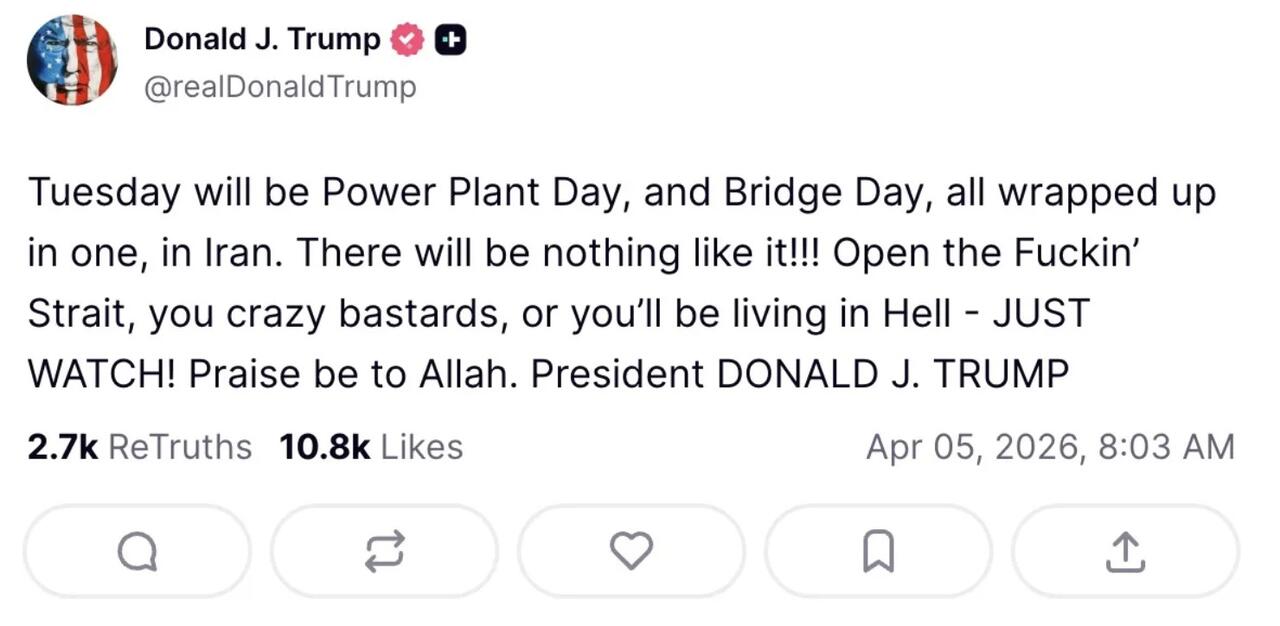Open the share upload icon
The image size is (1280, 626).
(1125, 551)
